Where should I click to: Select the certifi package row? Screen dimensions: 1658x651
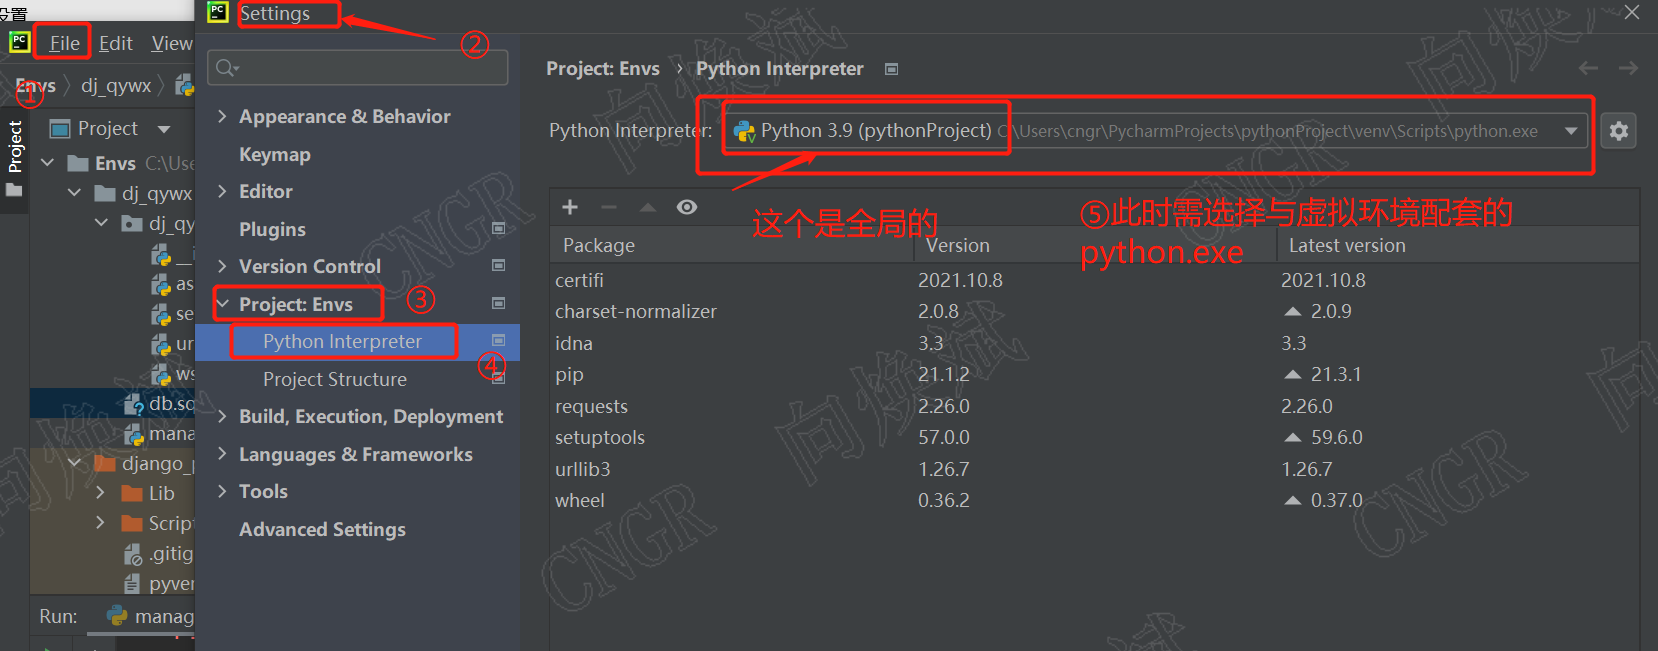(x=1094, y=280)
